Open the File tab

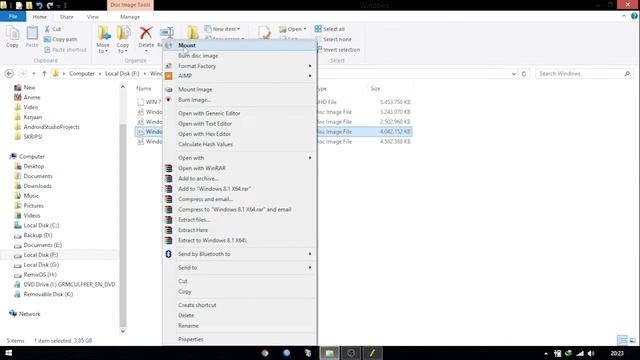click(13, 16)
